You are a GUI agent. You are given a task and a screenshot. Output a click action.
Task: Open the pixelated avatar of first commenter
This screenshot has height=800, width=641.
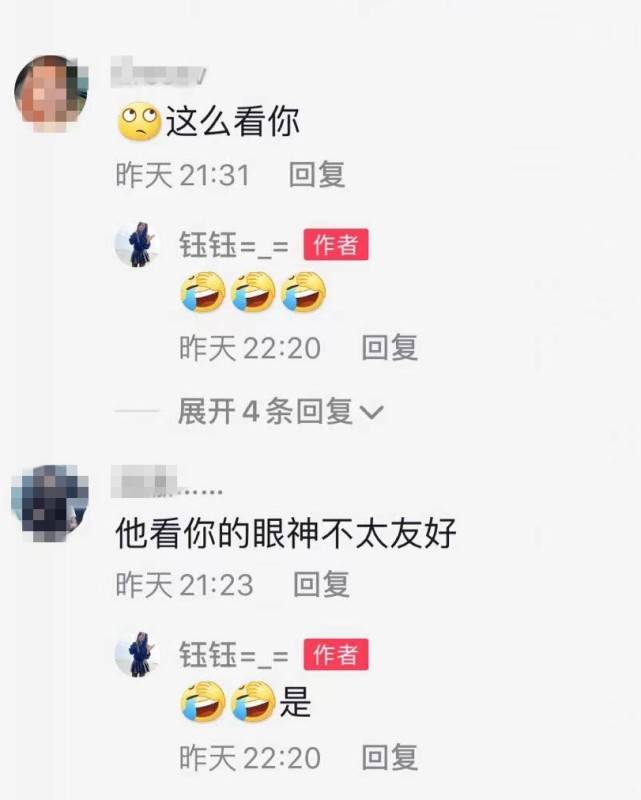coord(51,93)
